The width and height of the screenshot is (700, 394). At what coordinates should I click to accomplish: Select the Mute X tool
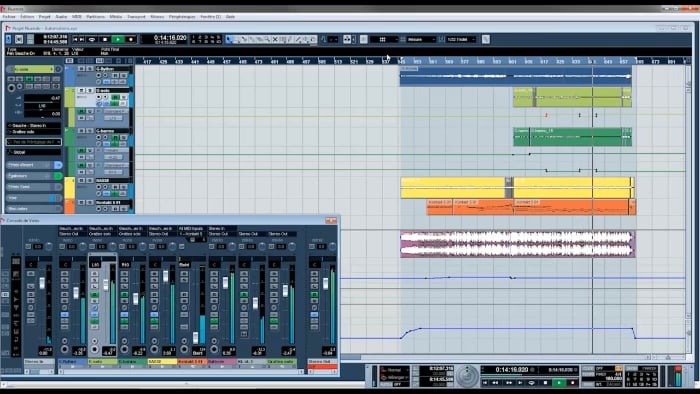pos(275,39)
